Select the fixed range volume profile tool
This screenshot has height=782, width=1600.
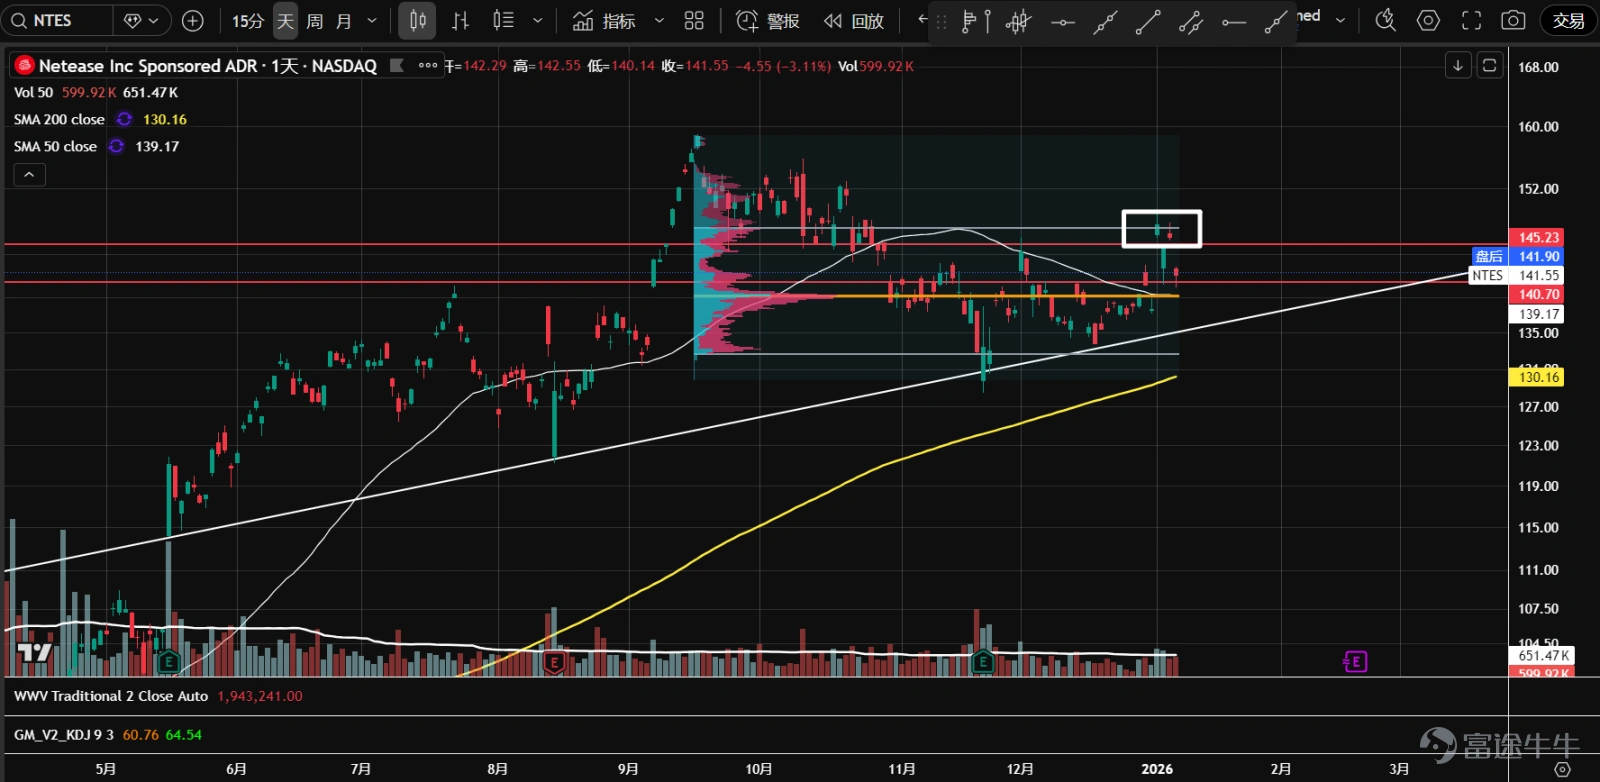point(975,21)
